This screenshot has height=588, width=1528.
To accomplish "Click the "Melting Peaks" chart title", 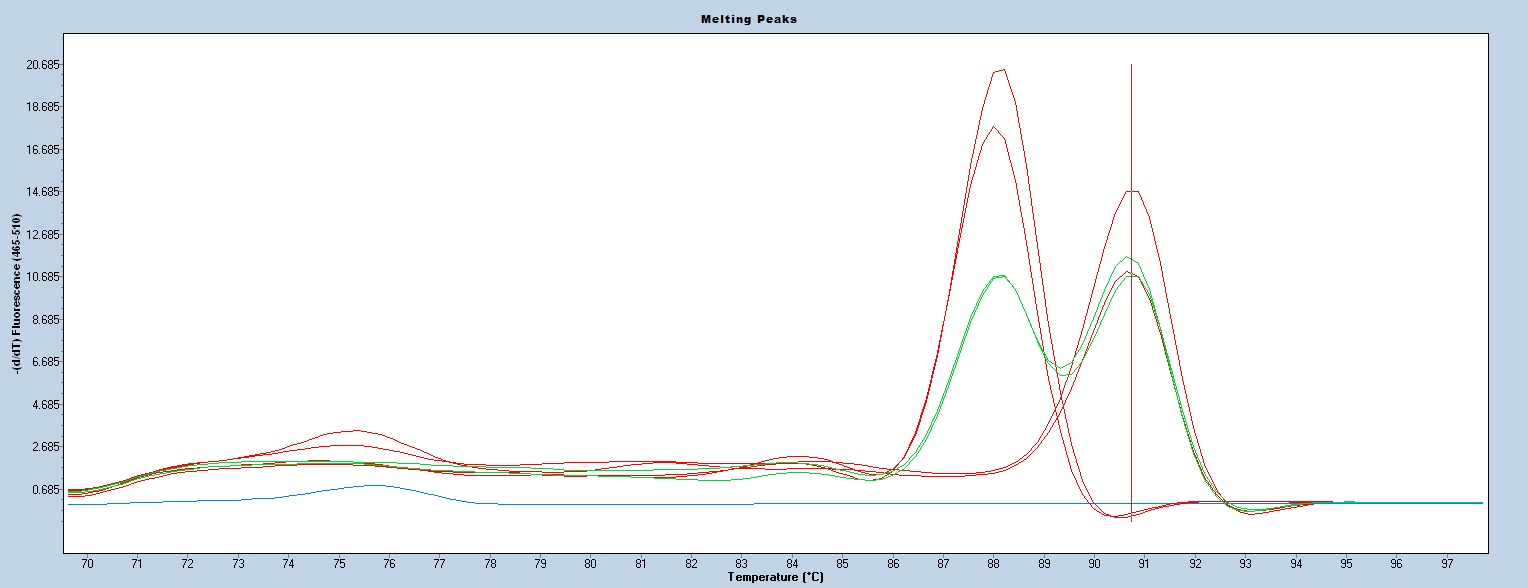I will [x=763, y=19].
